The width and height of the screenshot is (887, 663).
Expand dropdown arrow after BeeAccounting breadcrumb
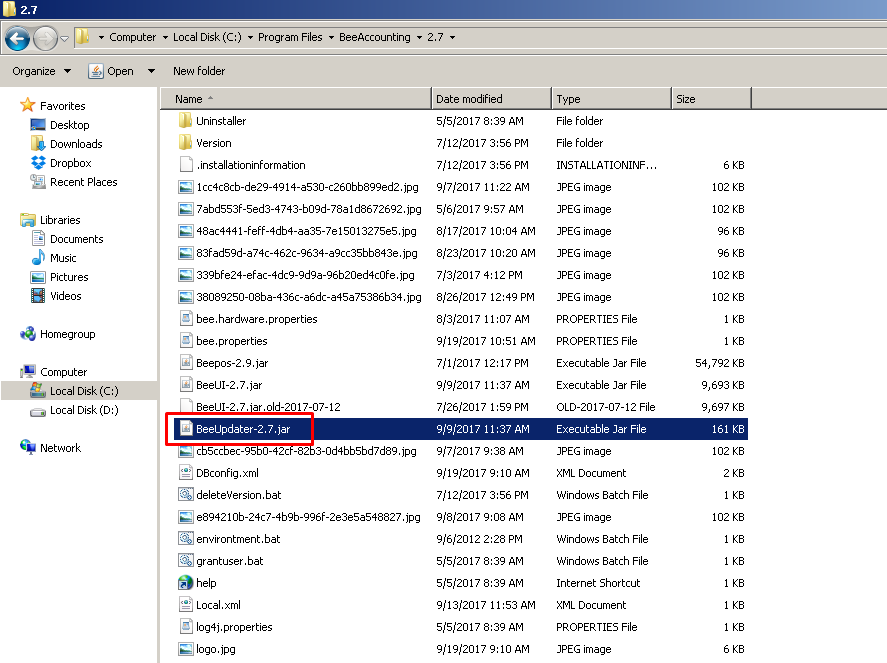(419, 38)
